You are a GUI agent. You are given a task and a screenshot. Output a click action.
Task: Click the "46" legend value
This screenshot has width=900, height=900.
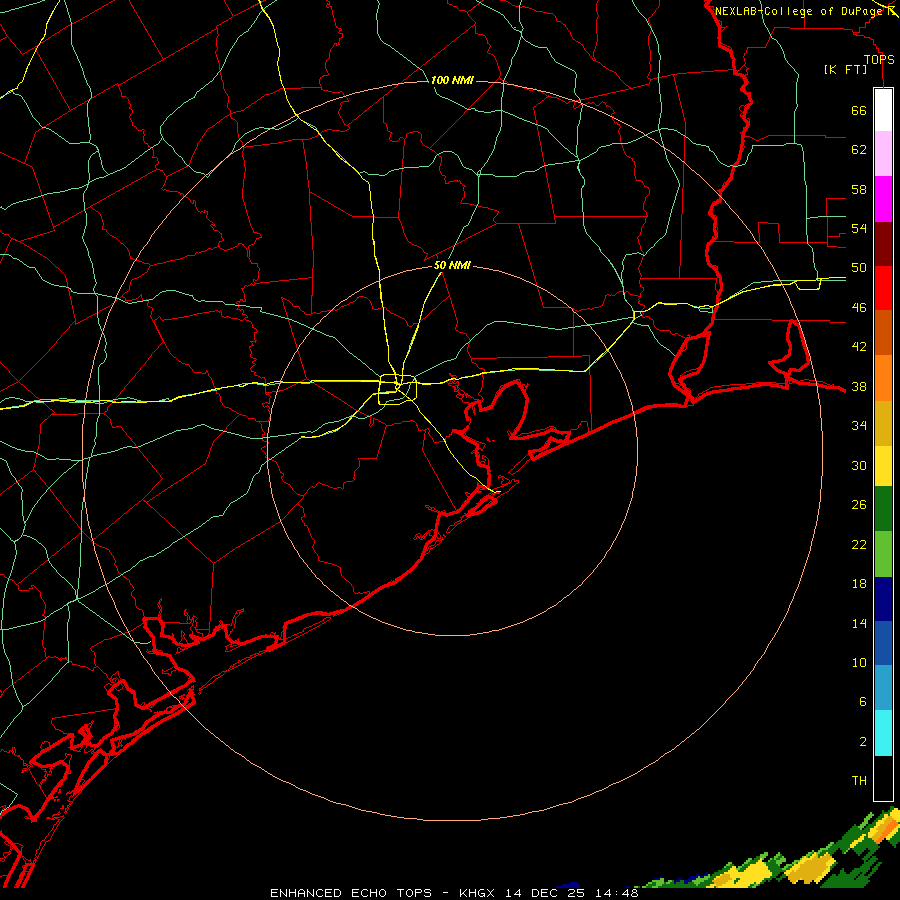(859, 308)
